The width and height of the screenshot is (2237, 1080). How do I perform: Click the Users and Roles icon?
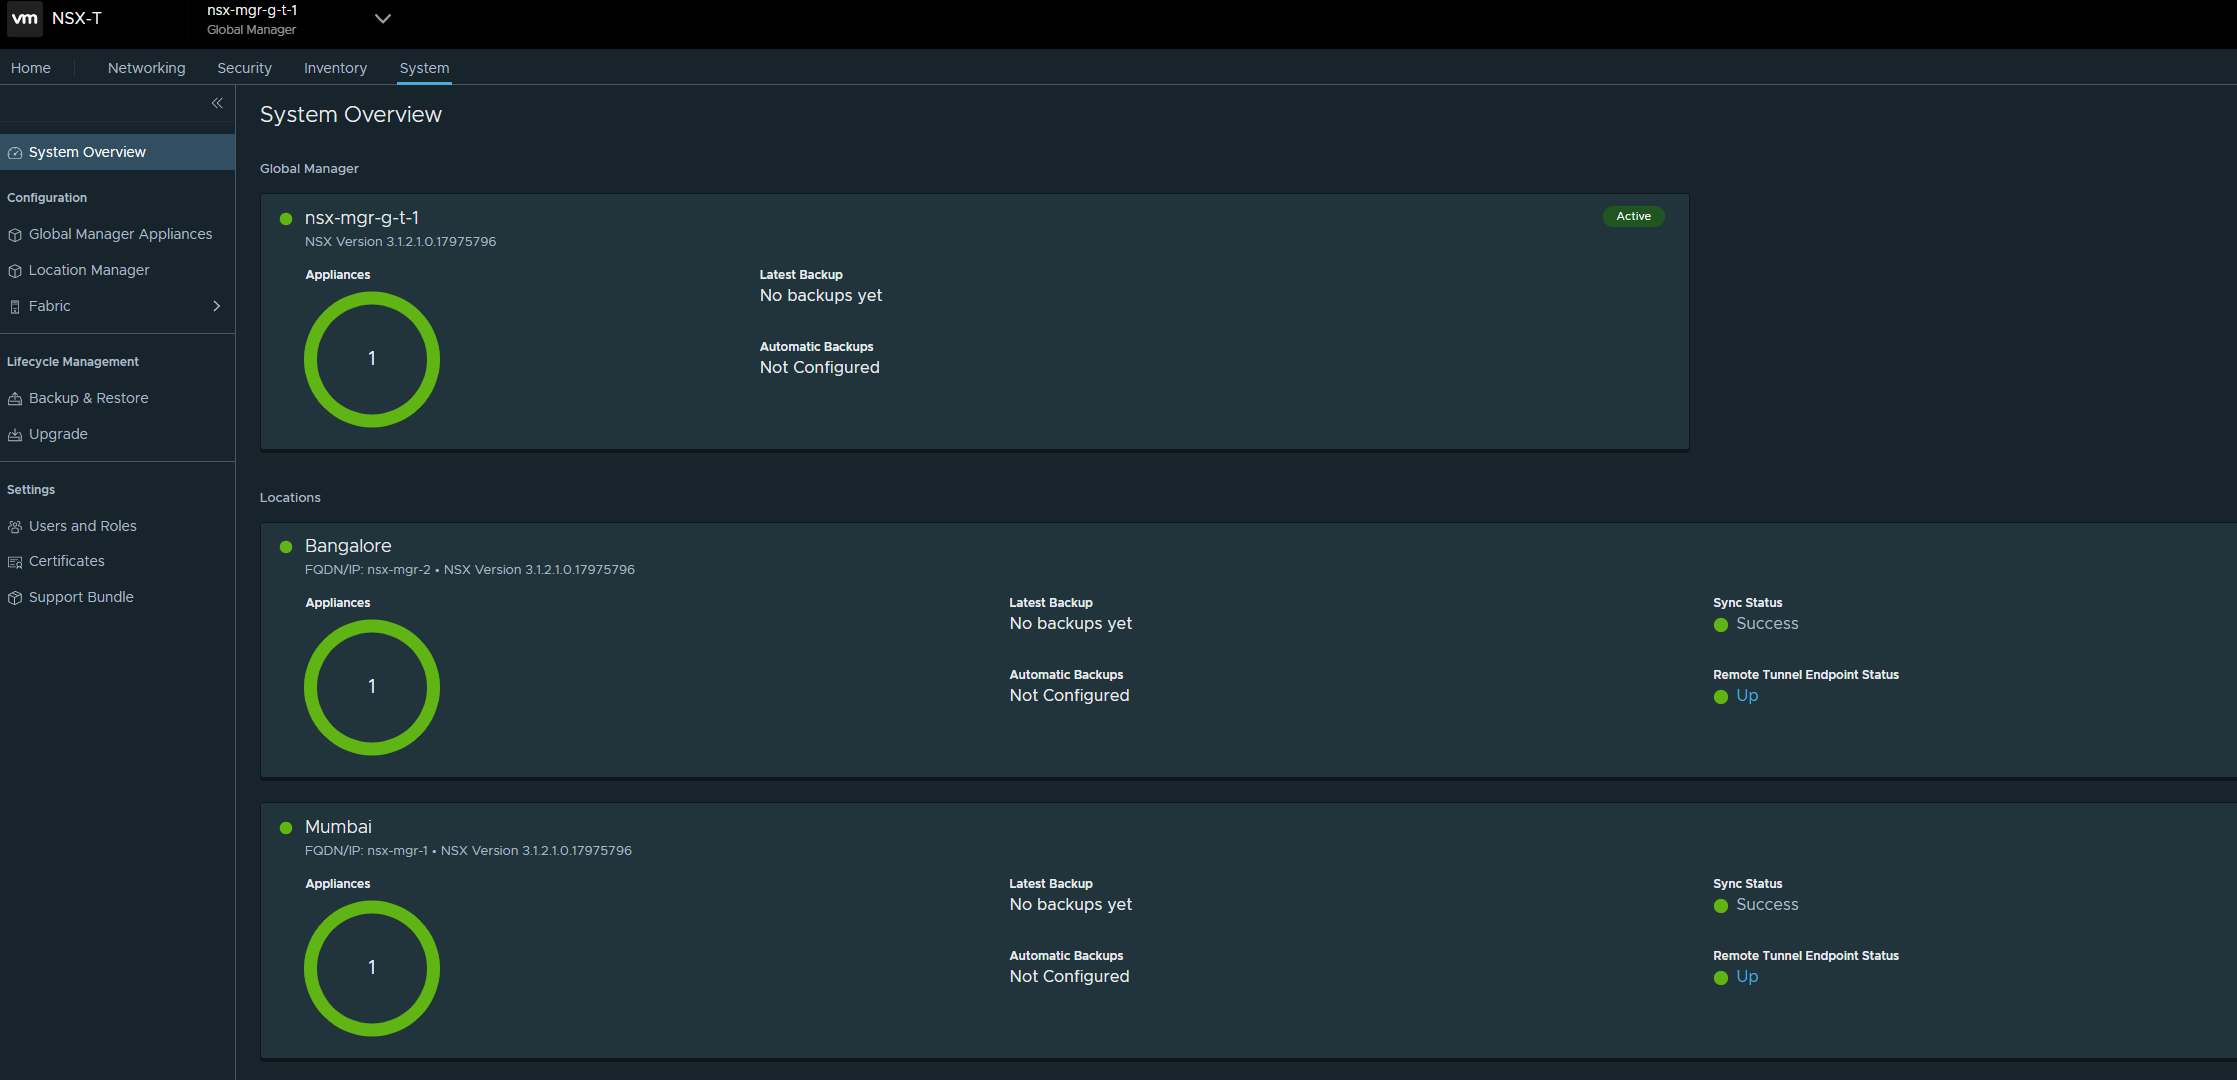[15, 527]
